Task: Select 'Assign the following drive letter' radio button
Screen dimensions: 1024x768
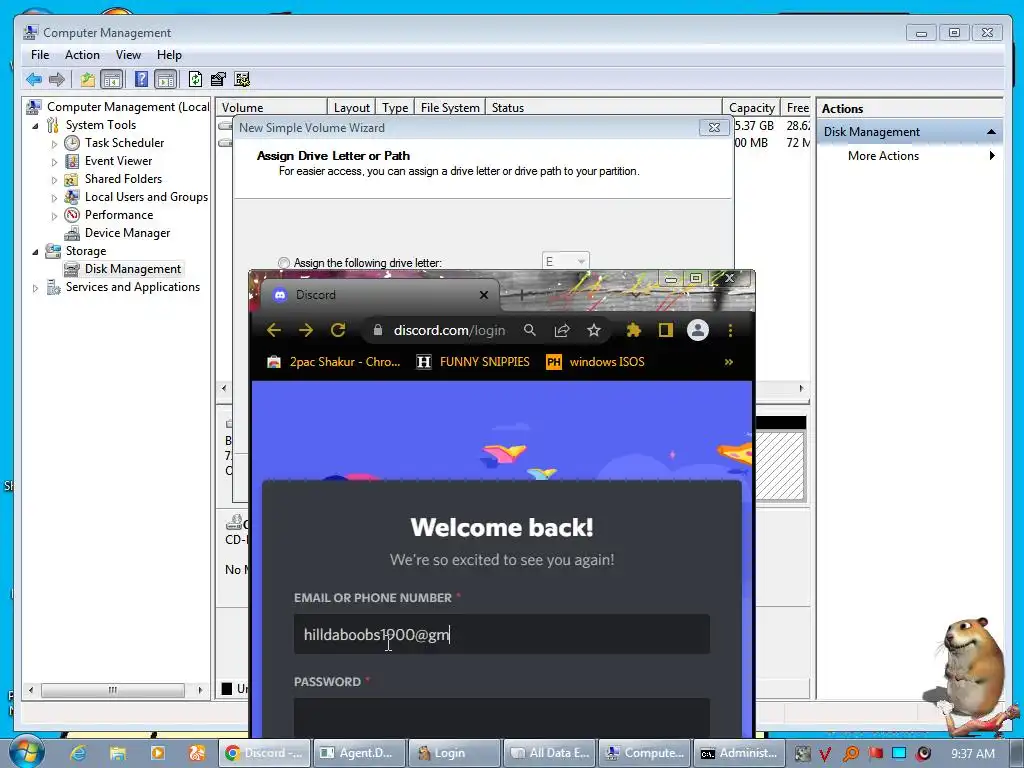Action: pos(283,263)
